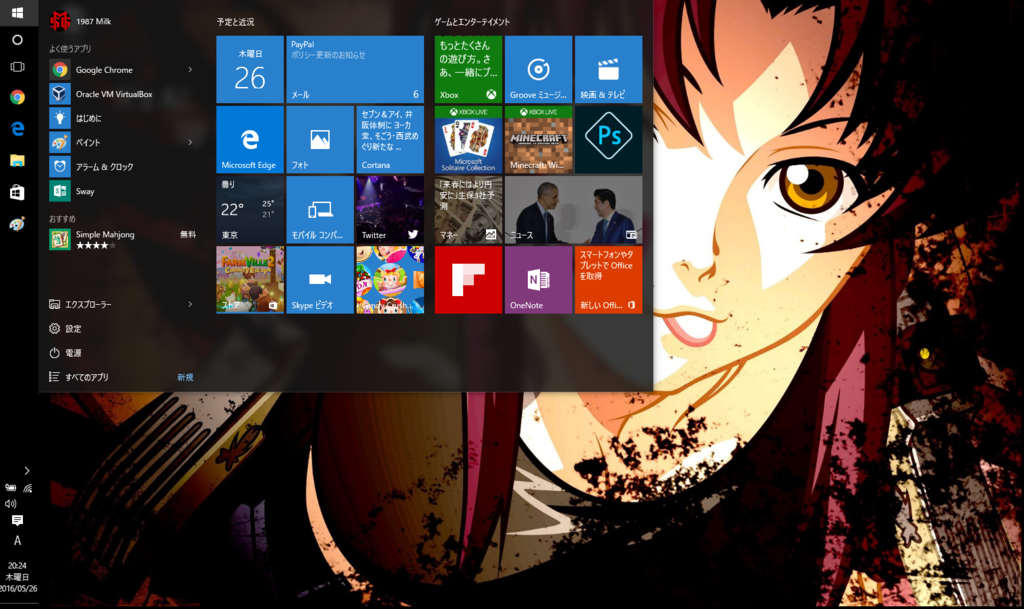Viewport: 1024px width, 609px height.
Task: Open the Skype ビデオ tile
Action: tap(320, 280)
